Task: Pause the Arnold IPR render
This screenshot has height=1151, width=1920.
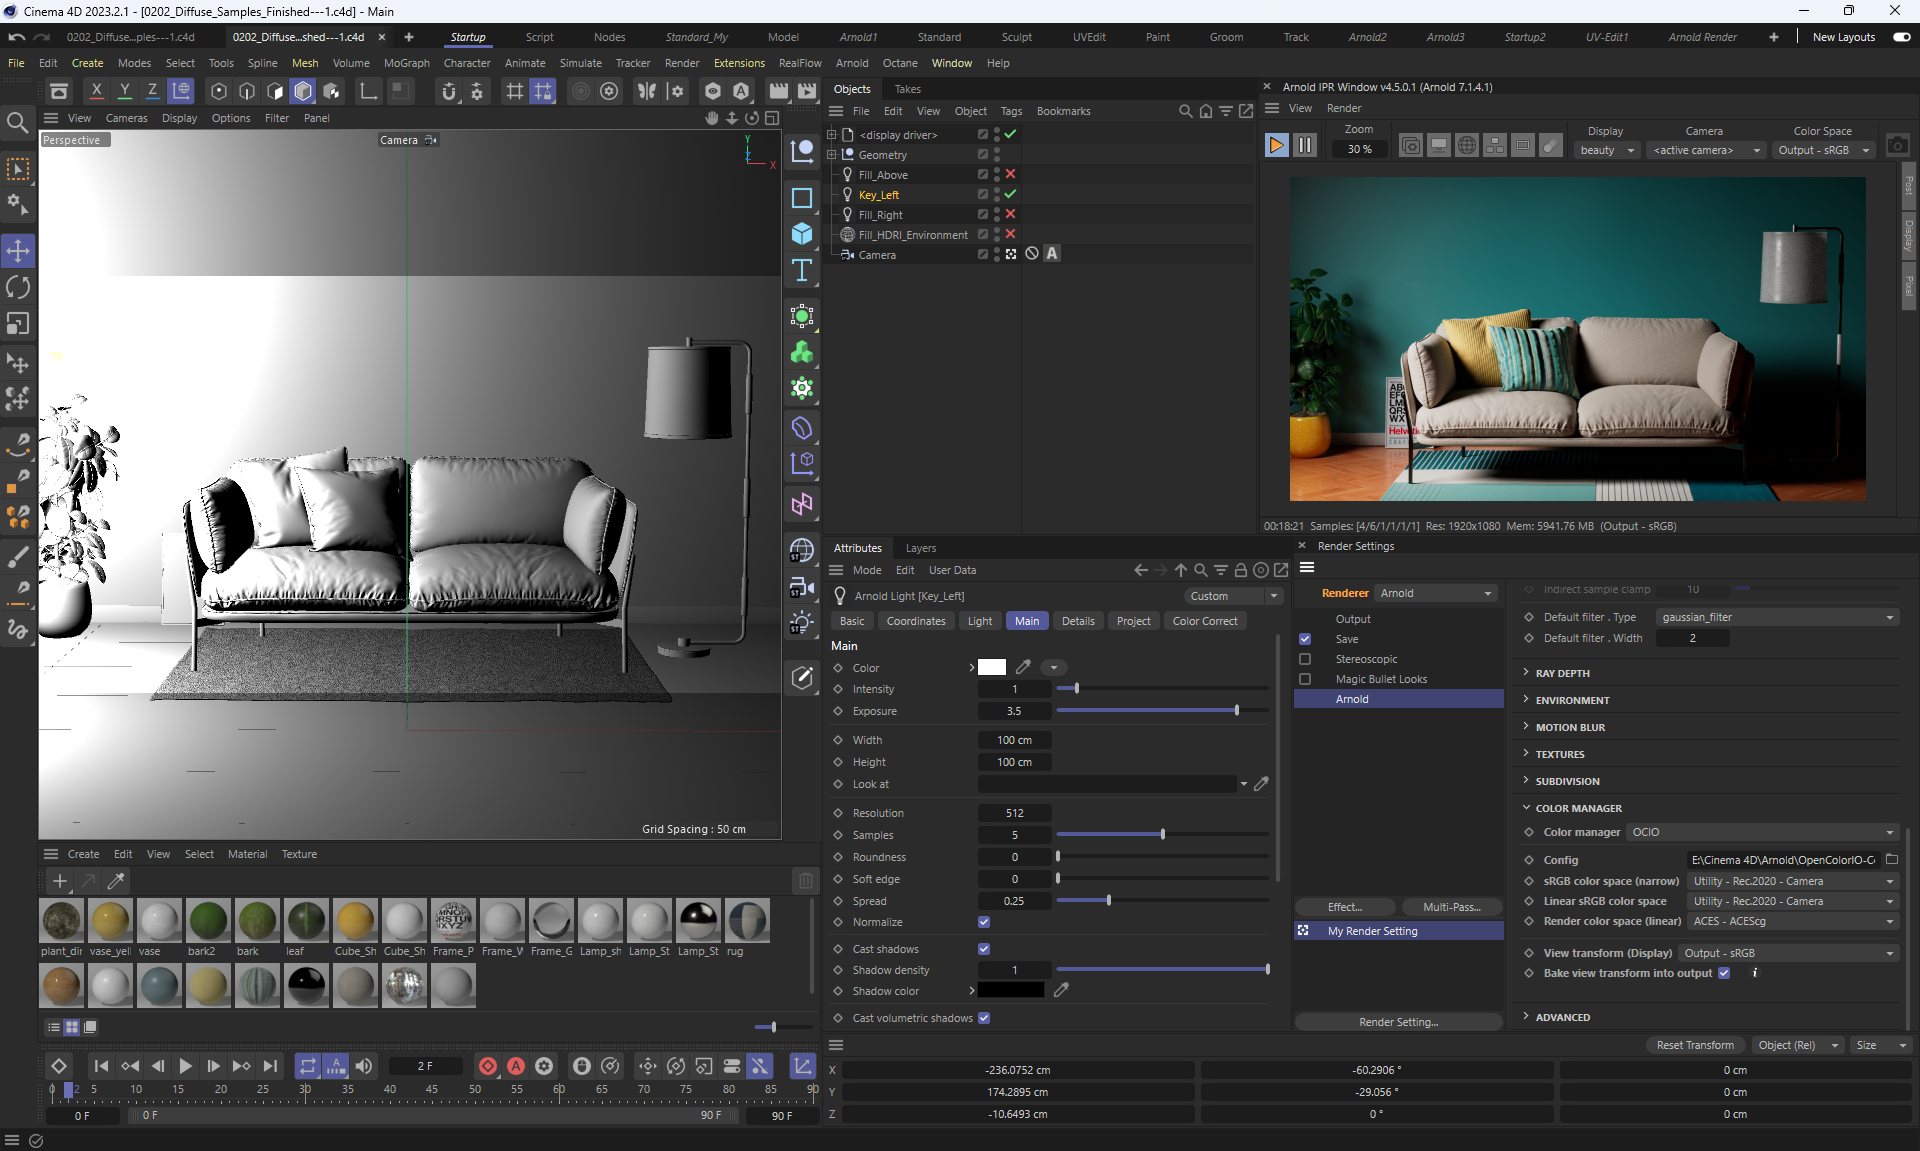Action: point(1305,145)
